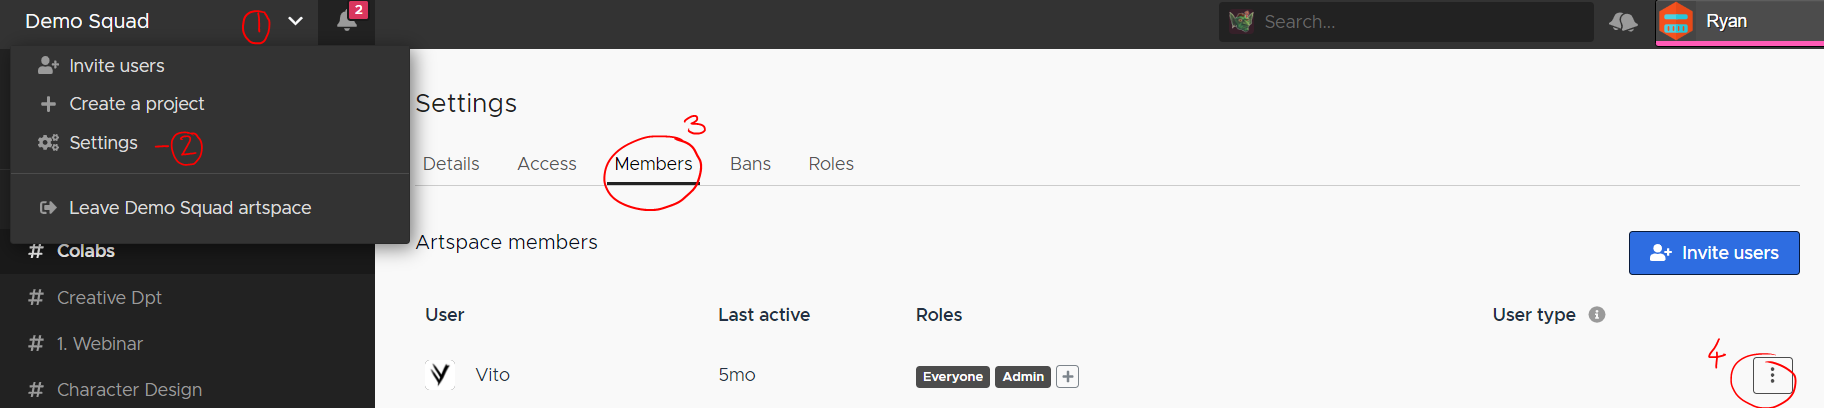This screenshot has width=1824, height=408.
Task: Open the Bans tab
Action: (x=750, y=164)
